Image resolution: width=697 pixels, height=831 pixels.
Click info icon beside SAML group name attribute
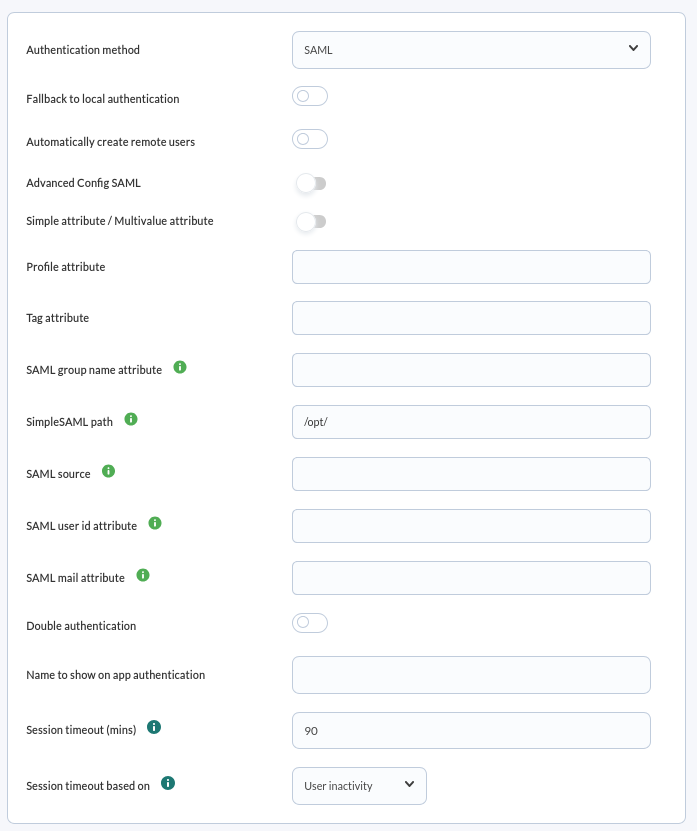pyautogui.click(x=180, y=367)
